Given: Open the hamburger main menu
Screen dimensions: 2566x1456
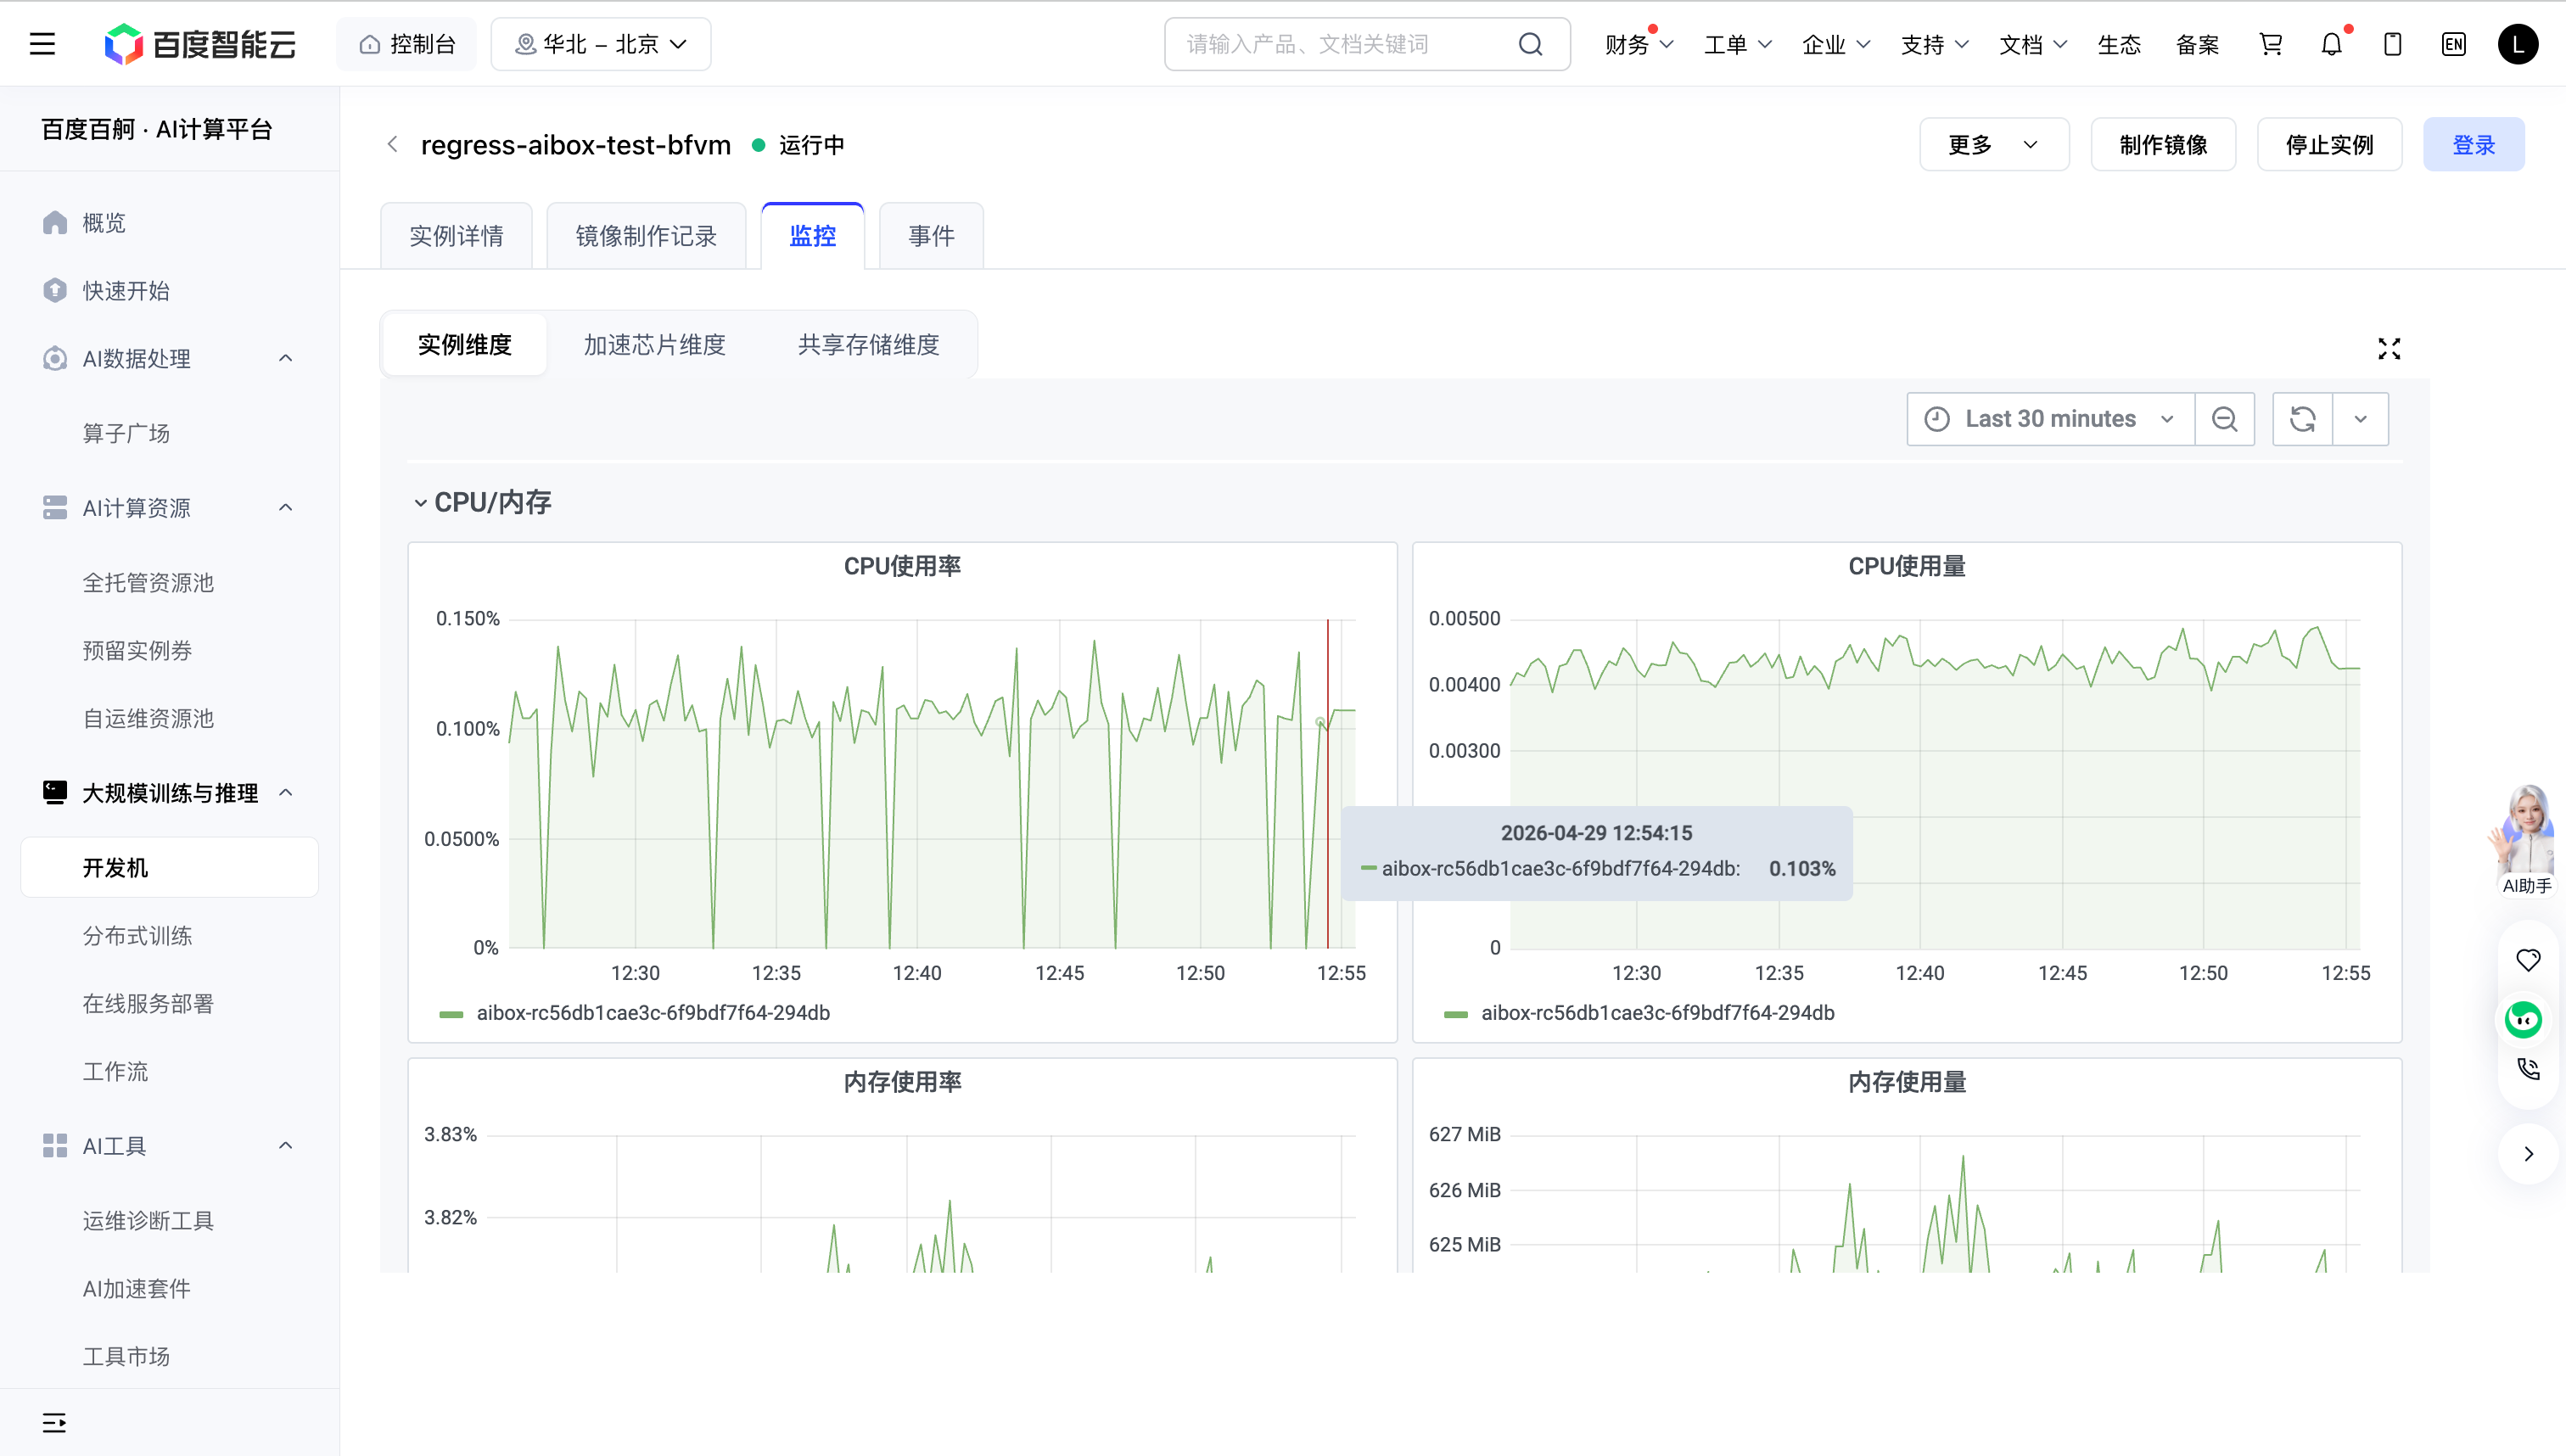Looking at the screenshot, I should point(42,44).
